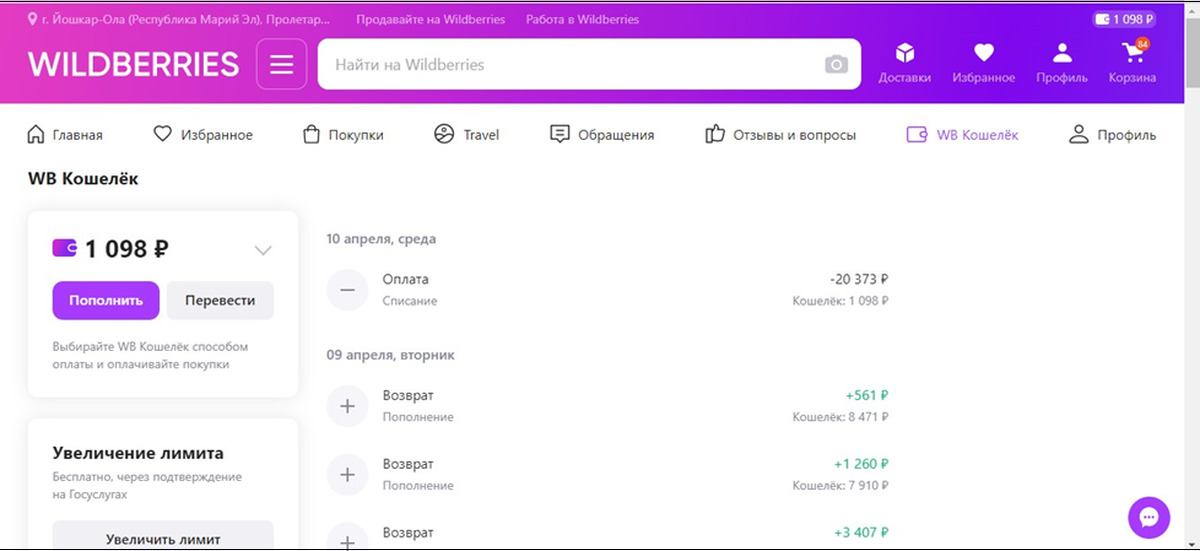
Task: Open Покупки tab
Action: point(343,134)
